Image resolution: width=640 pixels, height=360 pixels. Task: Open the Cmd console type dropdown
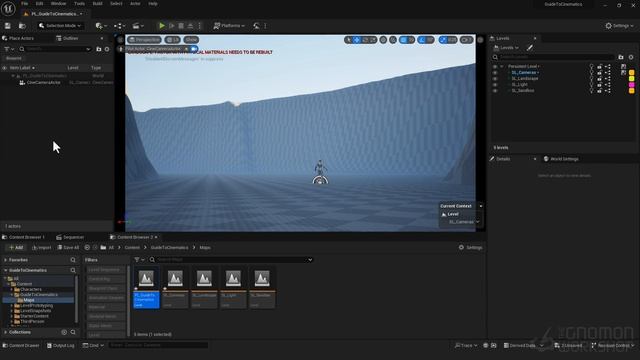[93, 346]
